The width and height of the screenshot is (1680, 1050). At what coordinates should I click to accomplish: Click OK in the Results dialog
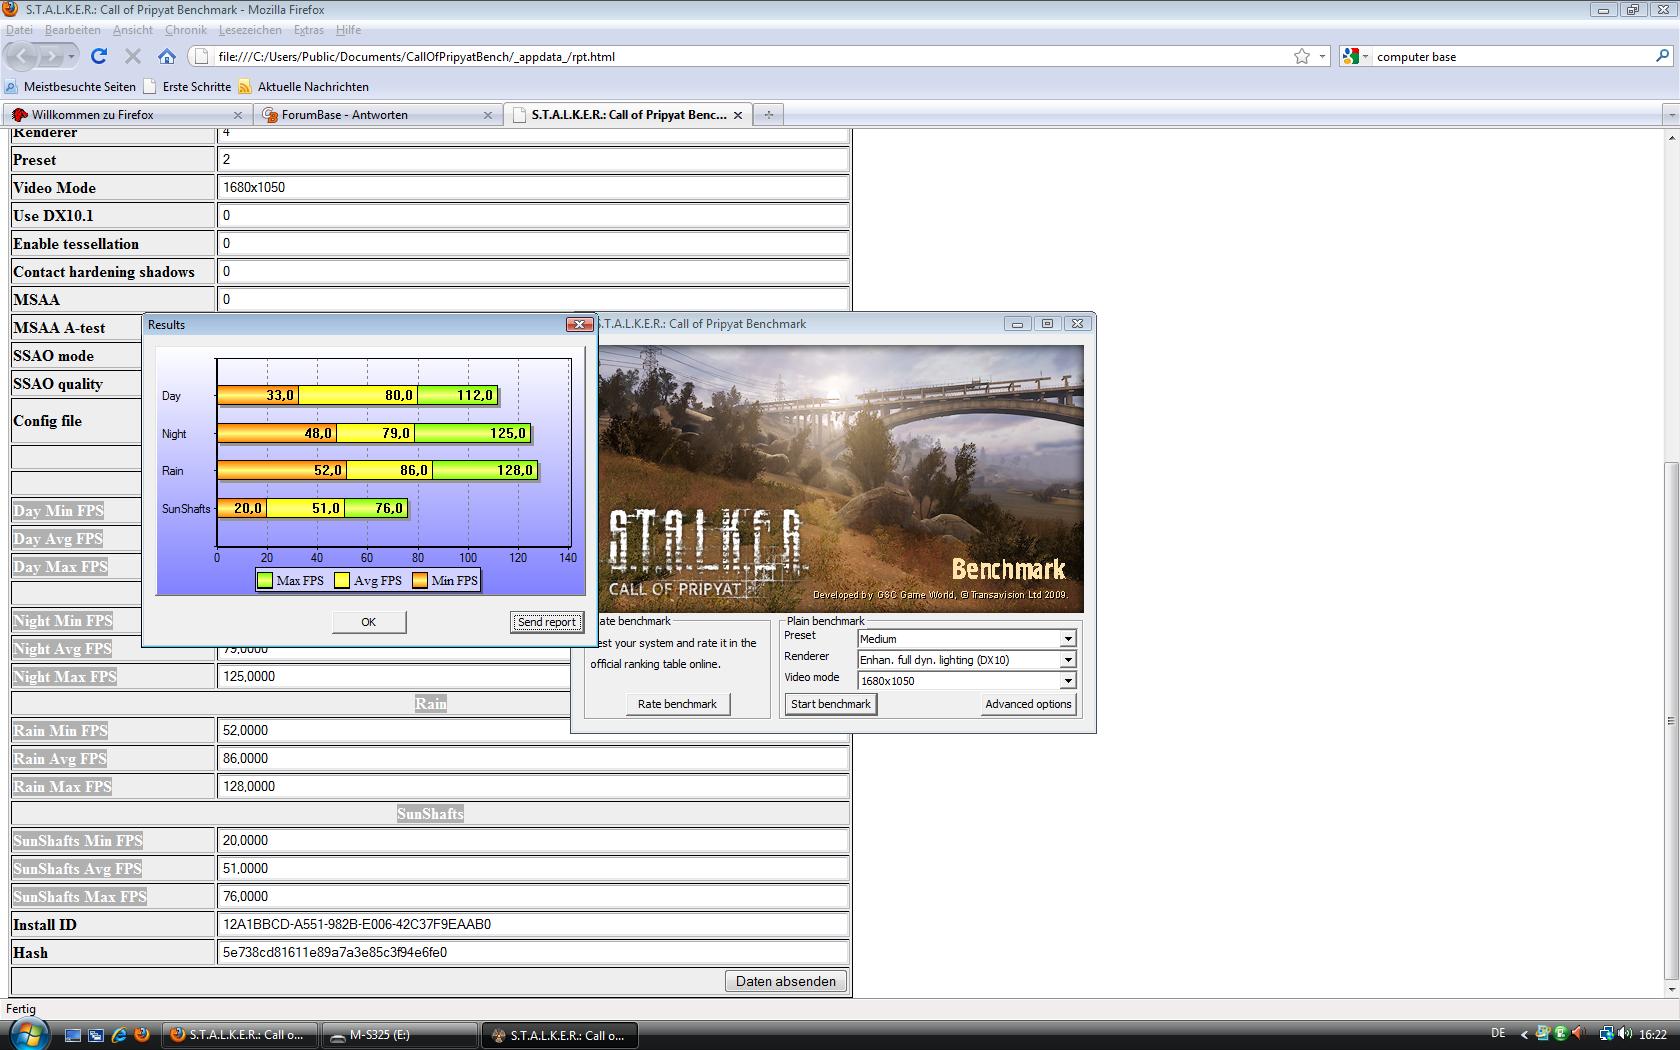[369, 622]
